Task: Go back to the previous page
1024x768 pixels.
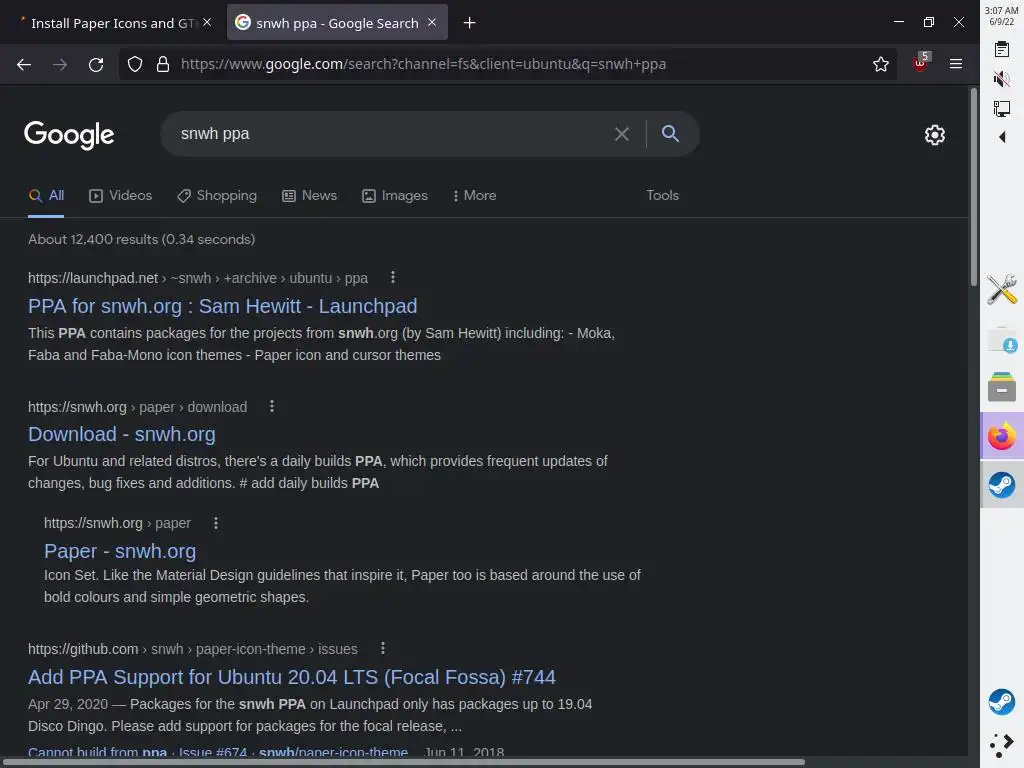Action: (x=24, y=64)
